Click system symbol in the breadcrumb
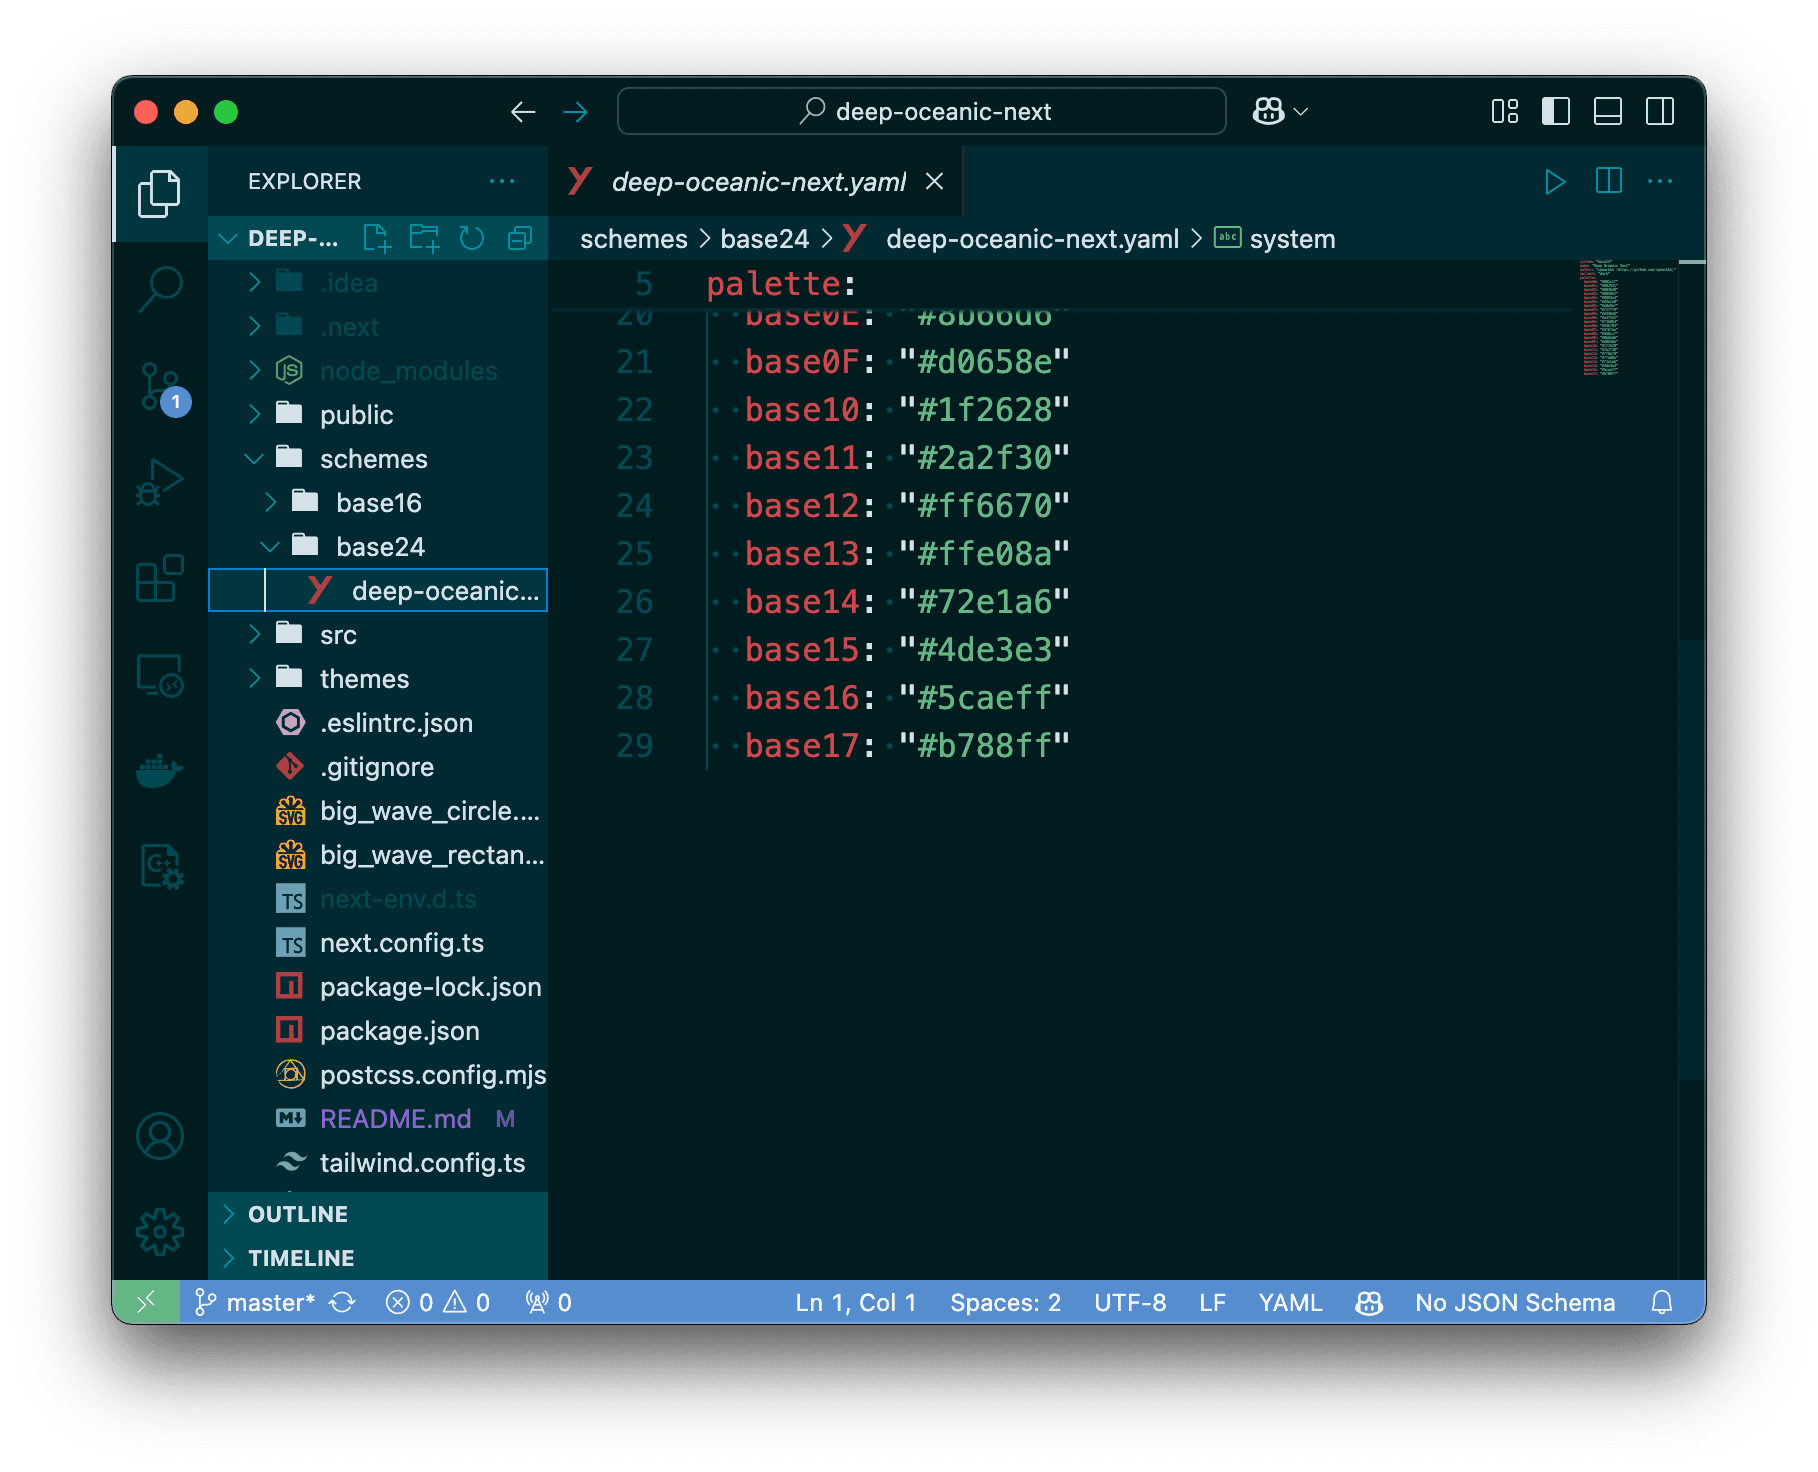Screen dimensions: 1818x1472 [1292, 239]
